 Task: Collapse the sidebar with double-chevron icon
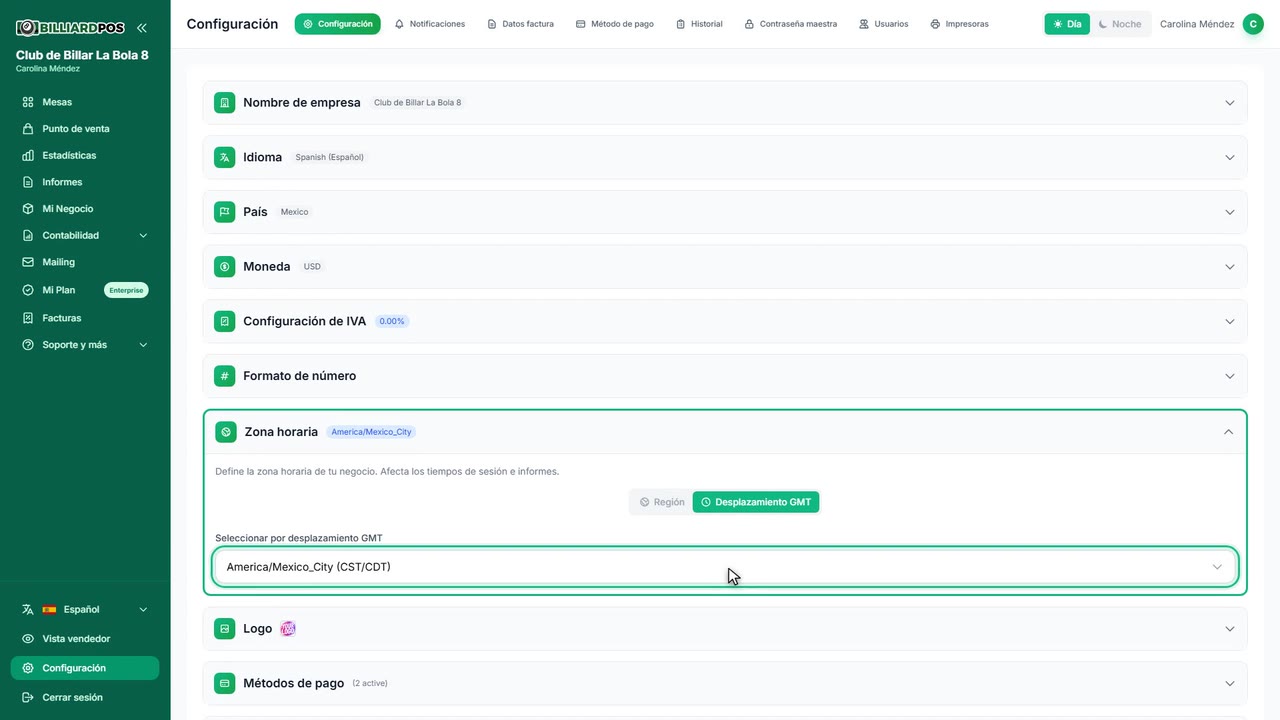142,28
